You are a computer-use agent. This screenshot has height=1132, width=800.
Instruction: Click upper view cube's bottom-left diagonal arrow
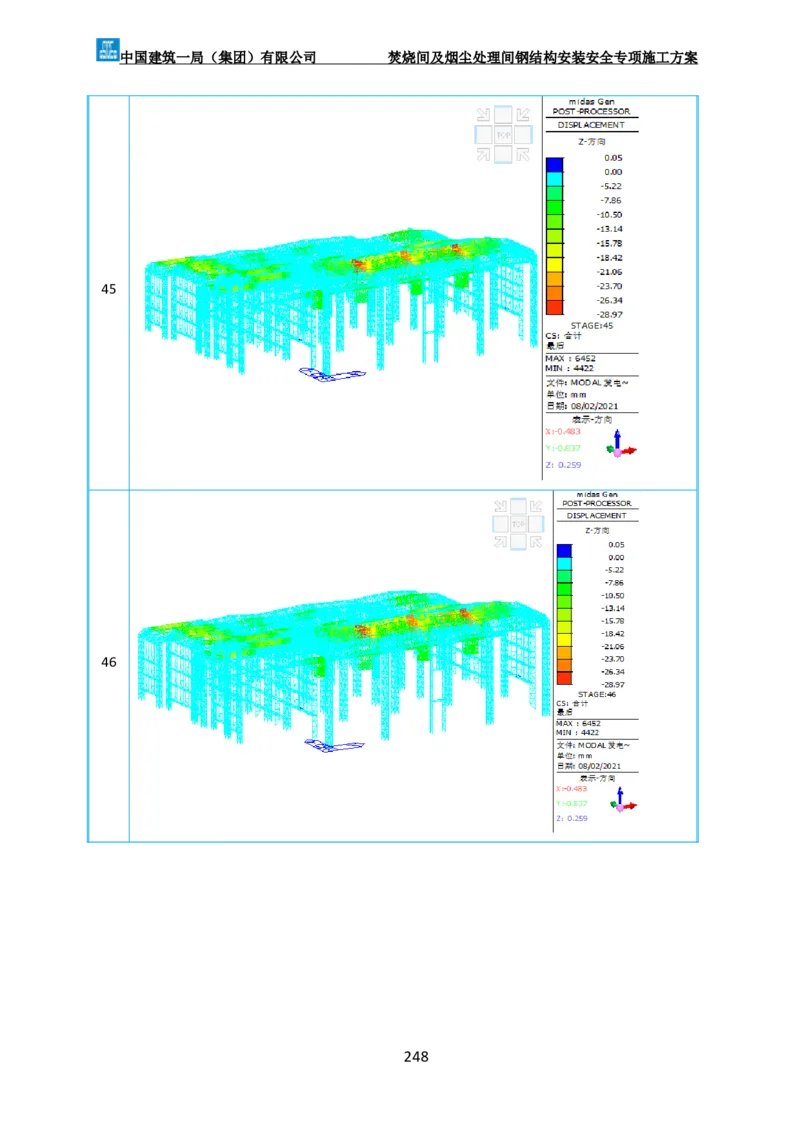point(484,154)
